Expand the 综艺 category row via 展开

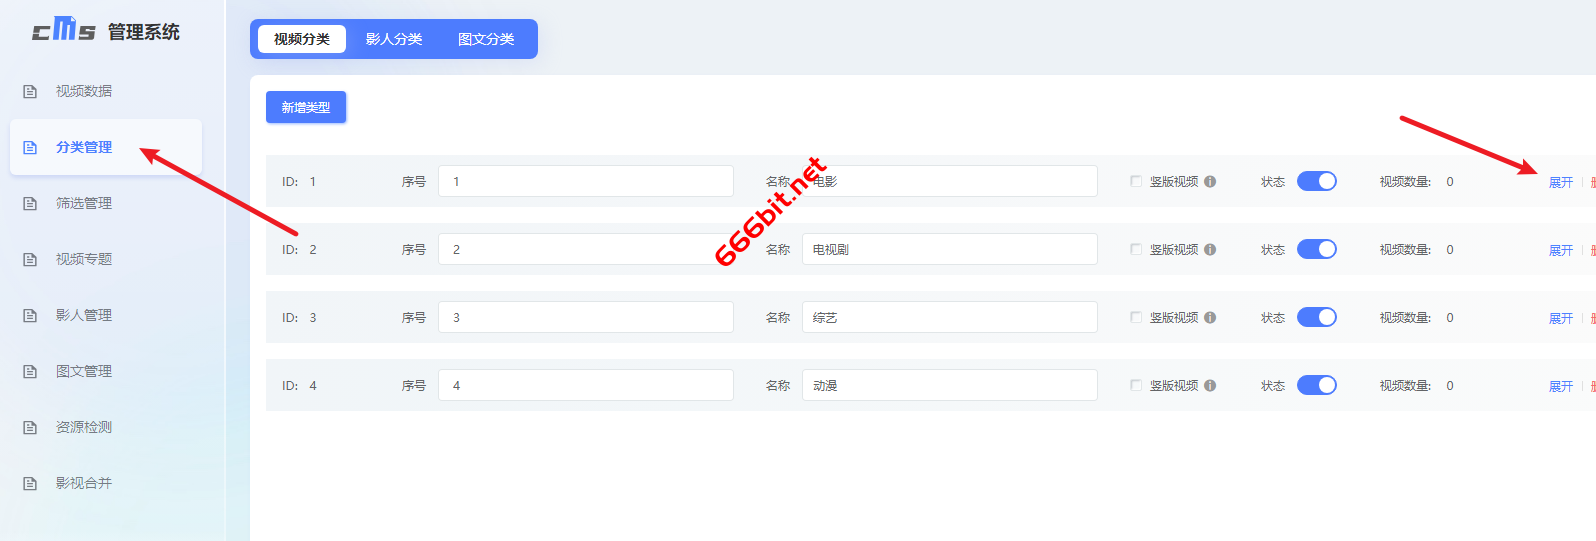(x=1561, y=318)
